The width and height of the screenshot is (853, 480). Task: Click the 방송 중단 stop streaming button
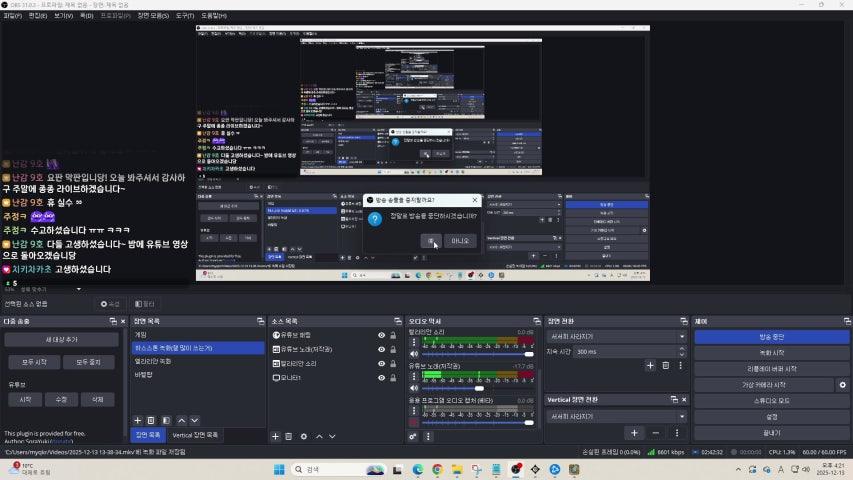coord(771,337)
